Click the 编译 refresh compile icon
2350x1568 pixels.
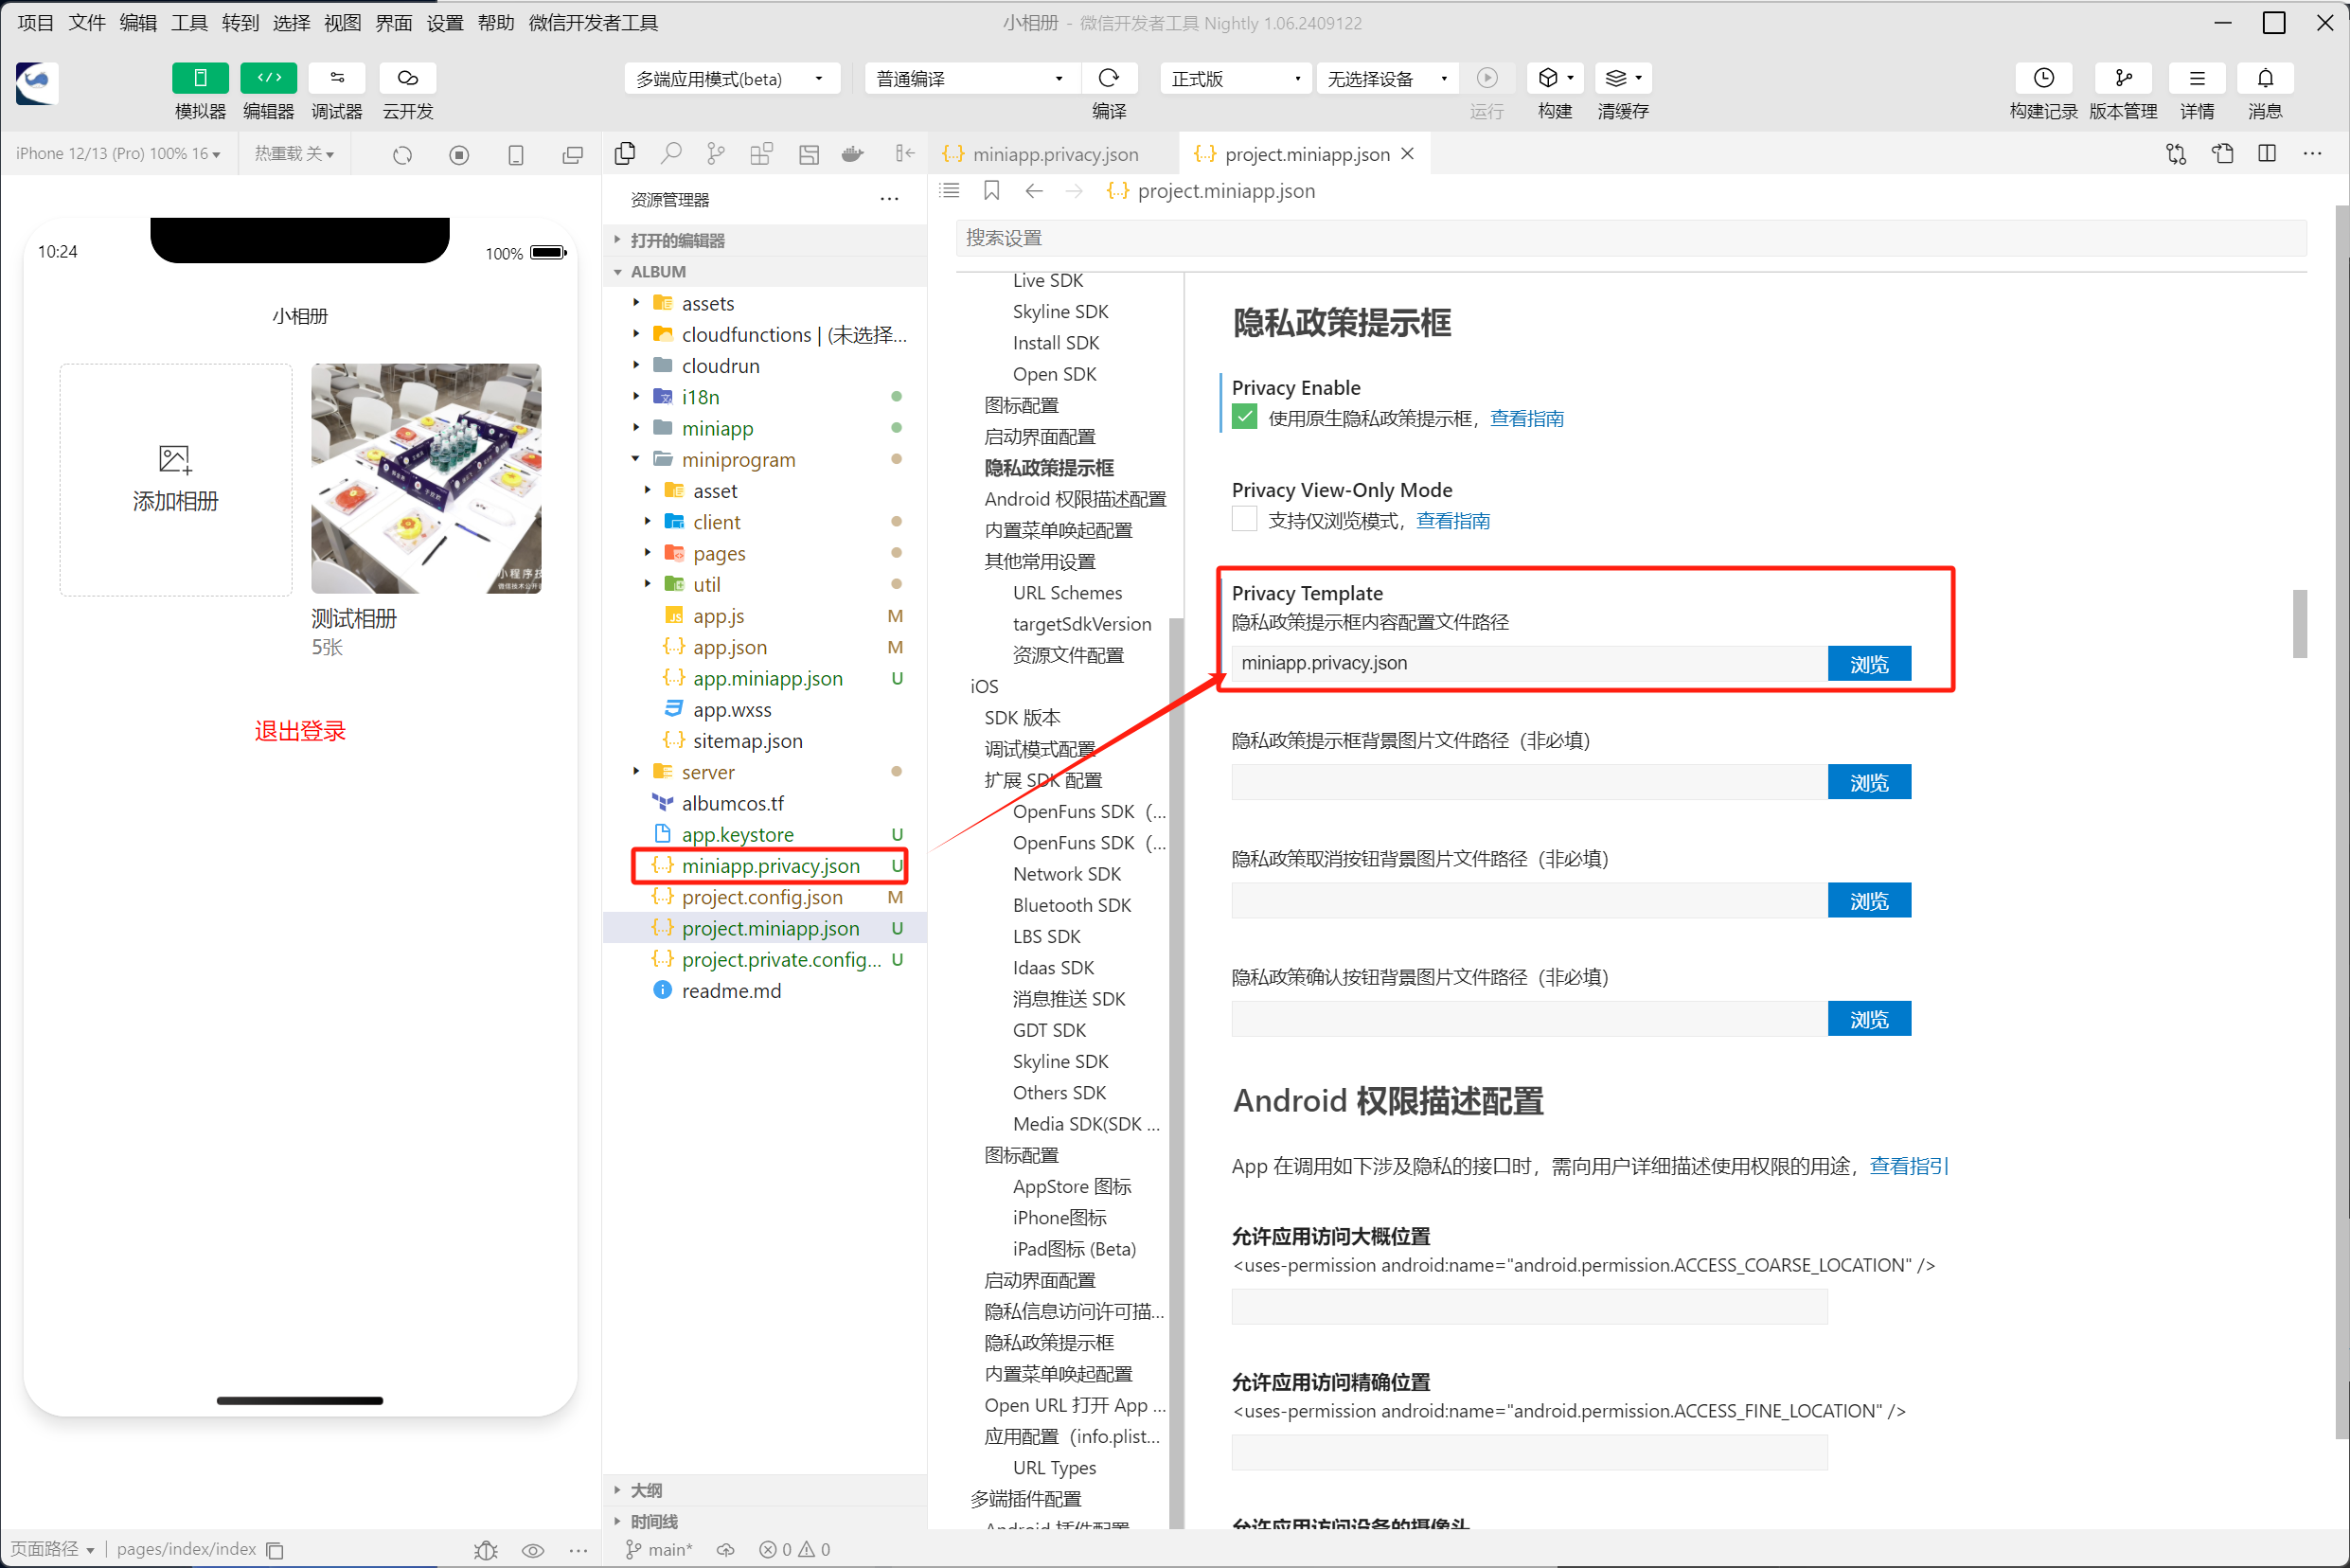(x=1109, y=78)
